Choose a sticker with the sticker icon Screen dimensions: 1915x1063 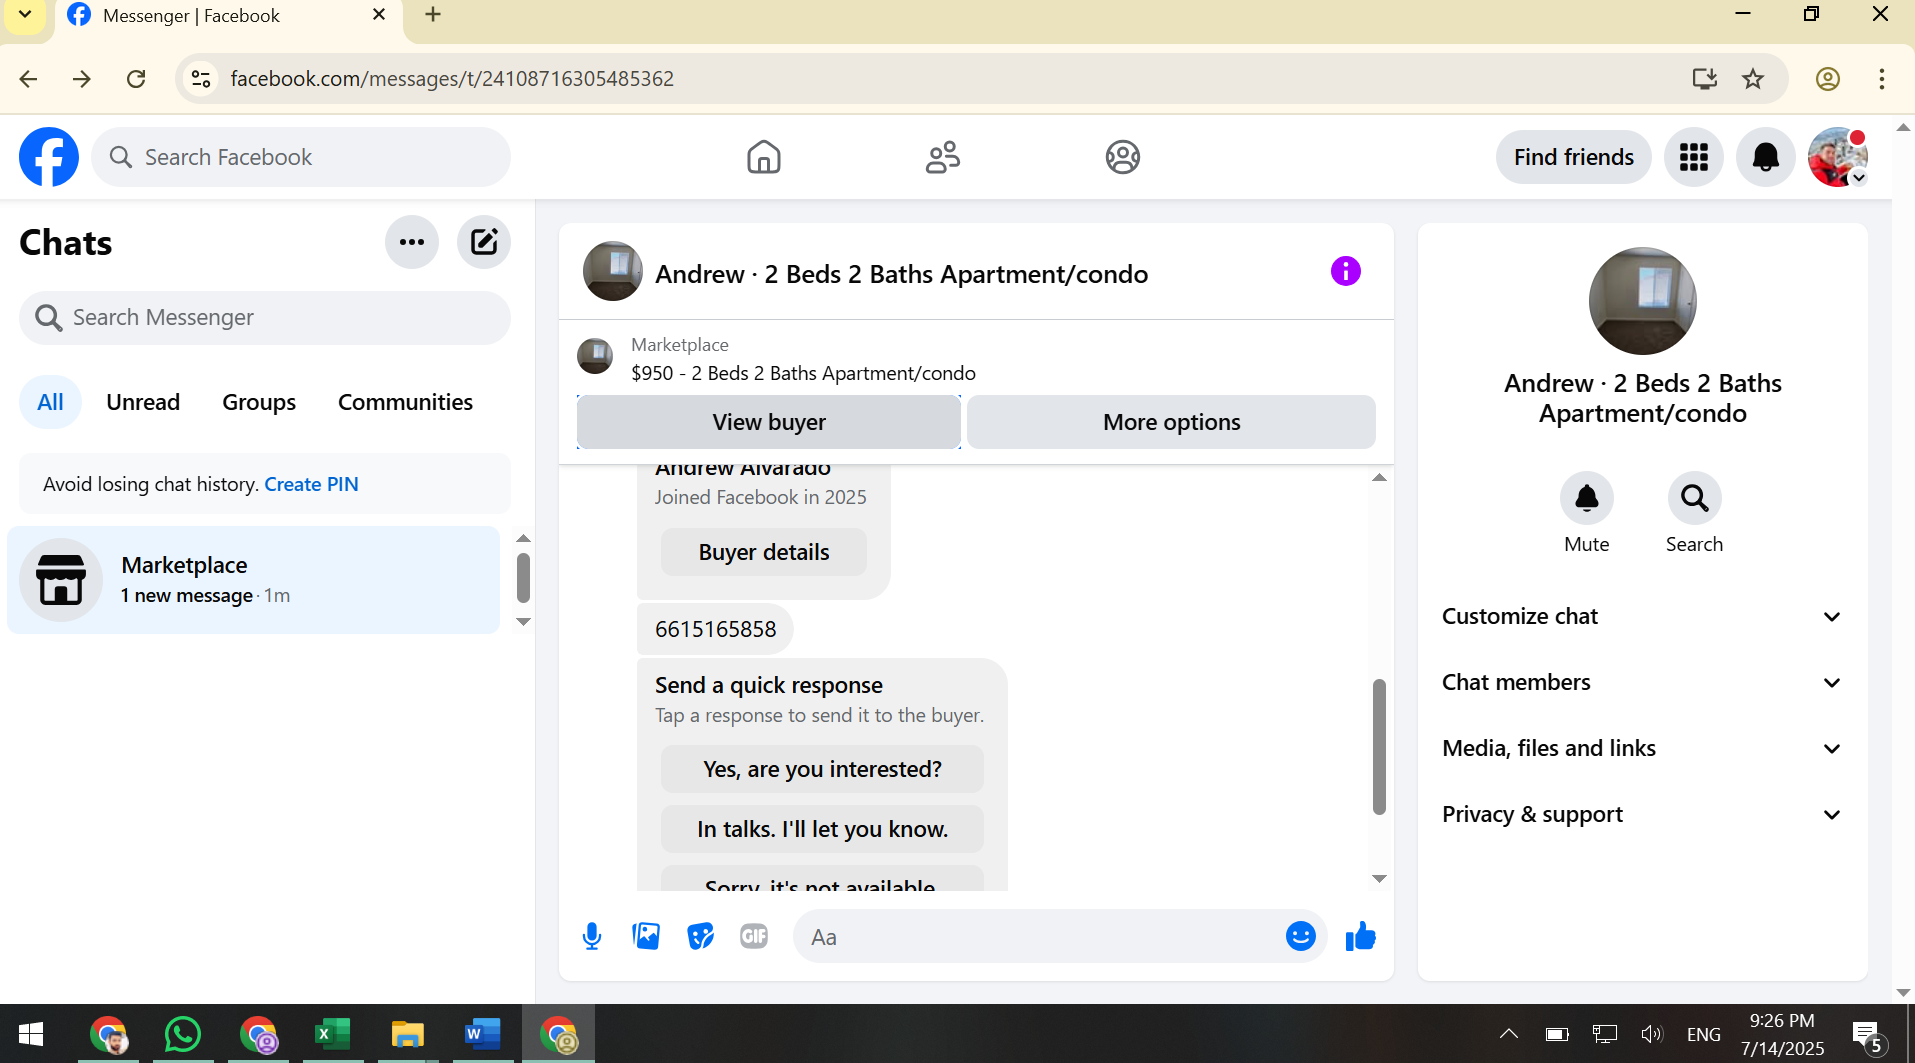click(700, 937)
